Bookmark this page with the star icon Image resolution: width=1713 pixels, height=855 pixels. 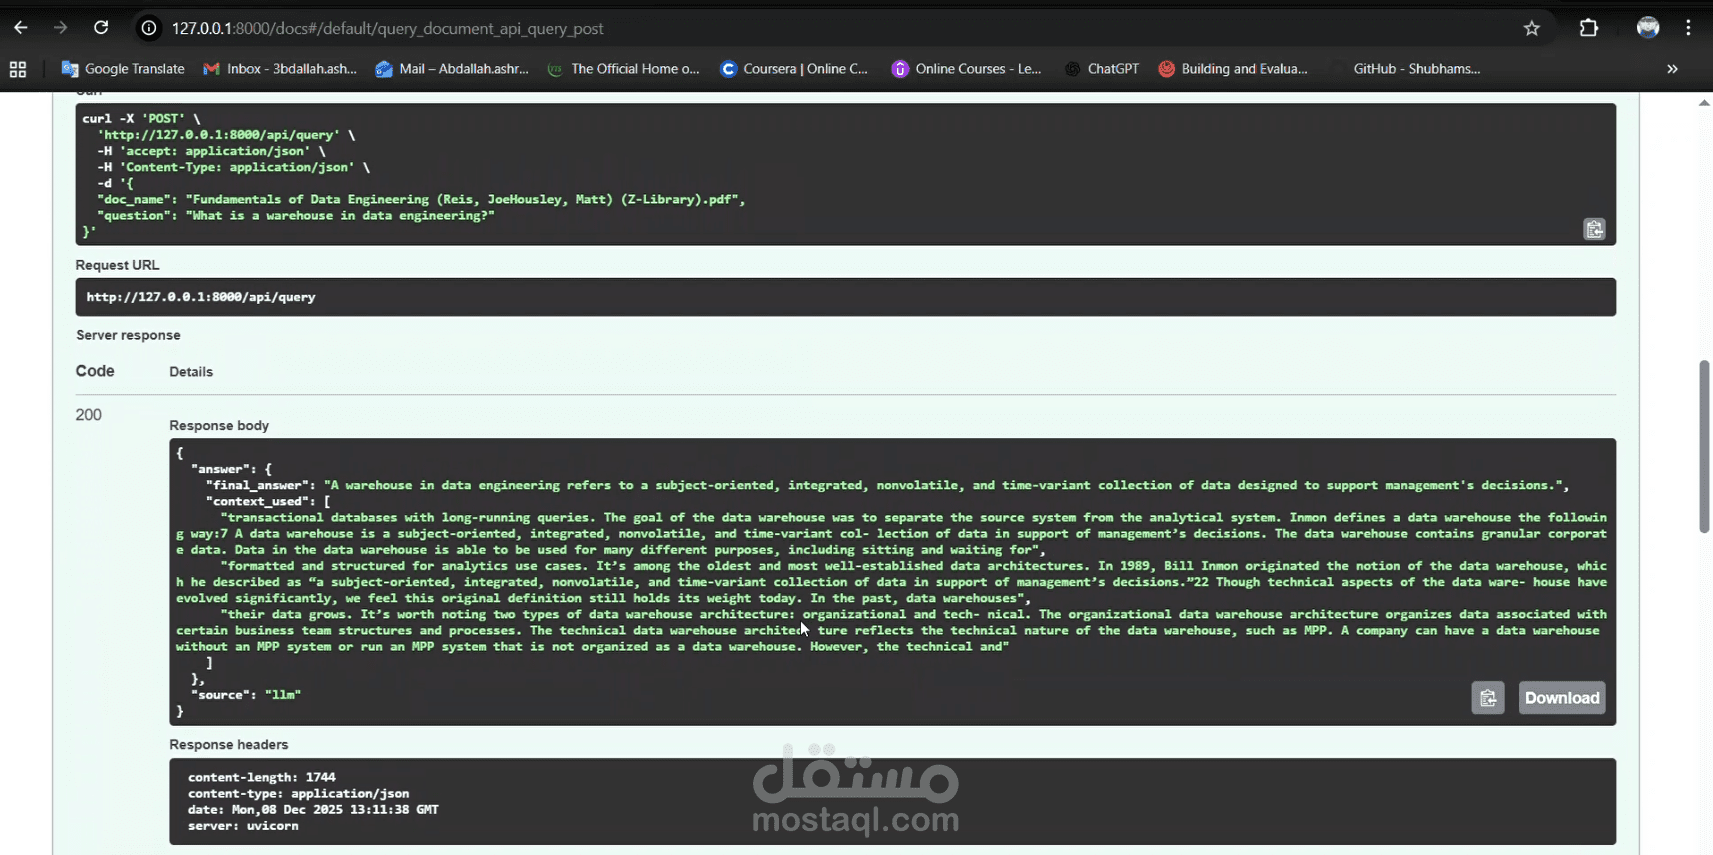(1532, 28)
